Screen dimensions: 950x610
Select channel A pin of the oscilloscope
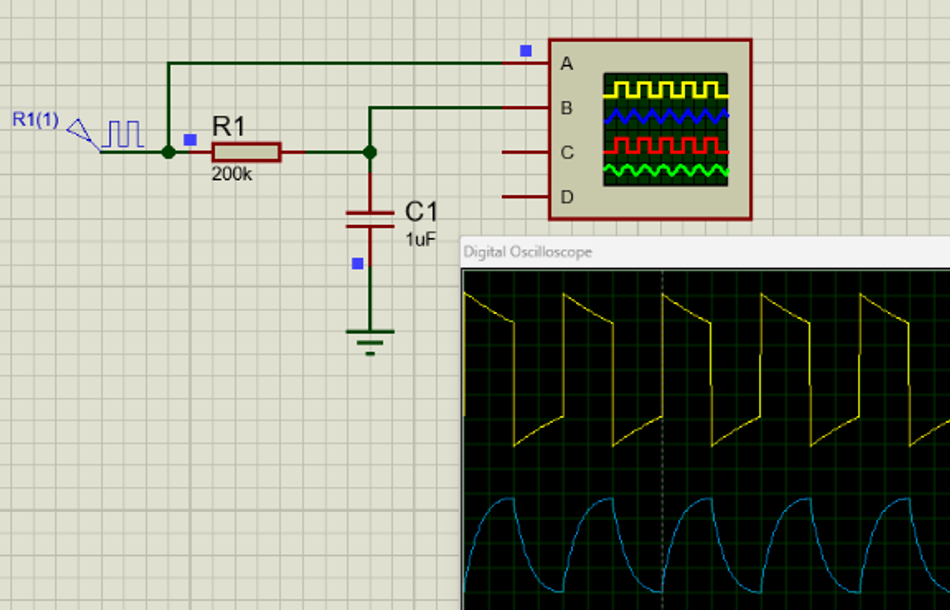pos(530,61)
